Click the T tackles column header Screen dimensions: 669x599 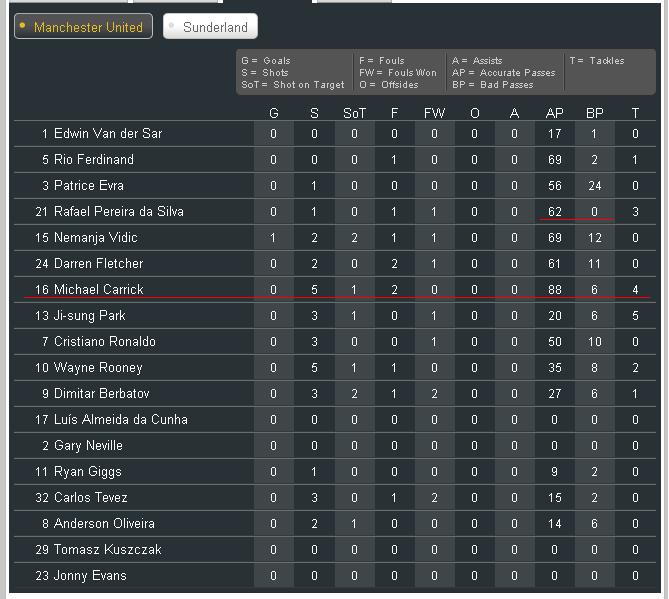pos(635,113)
